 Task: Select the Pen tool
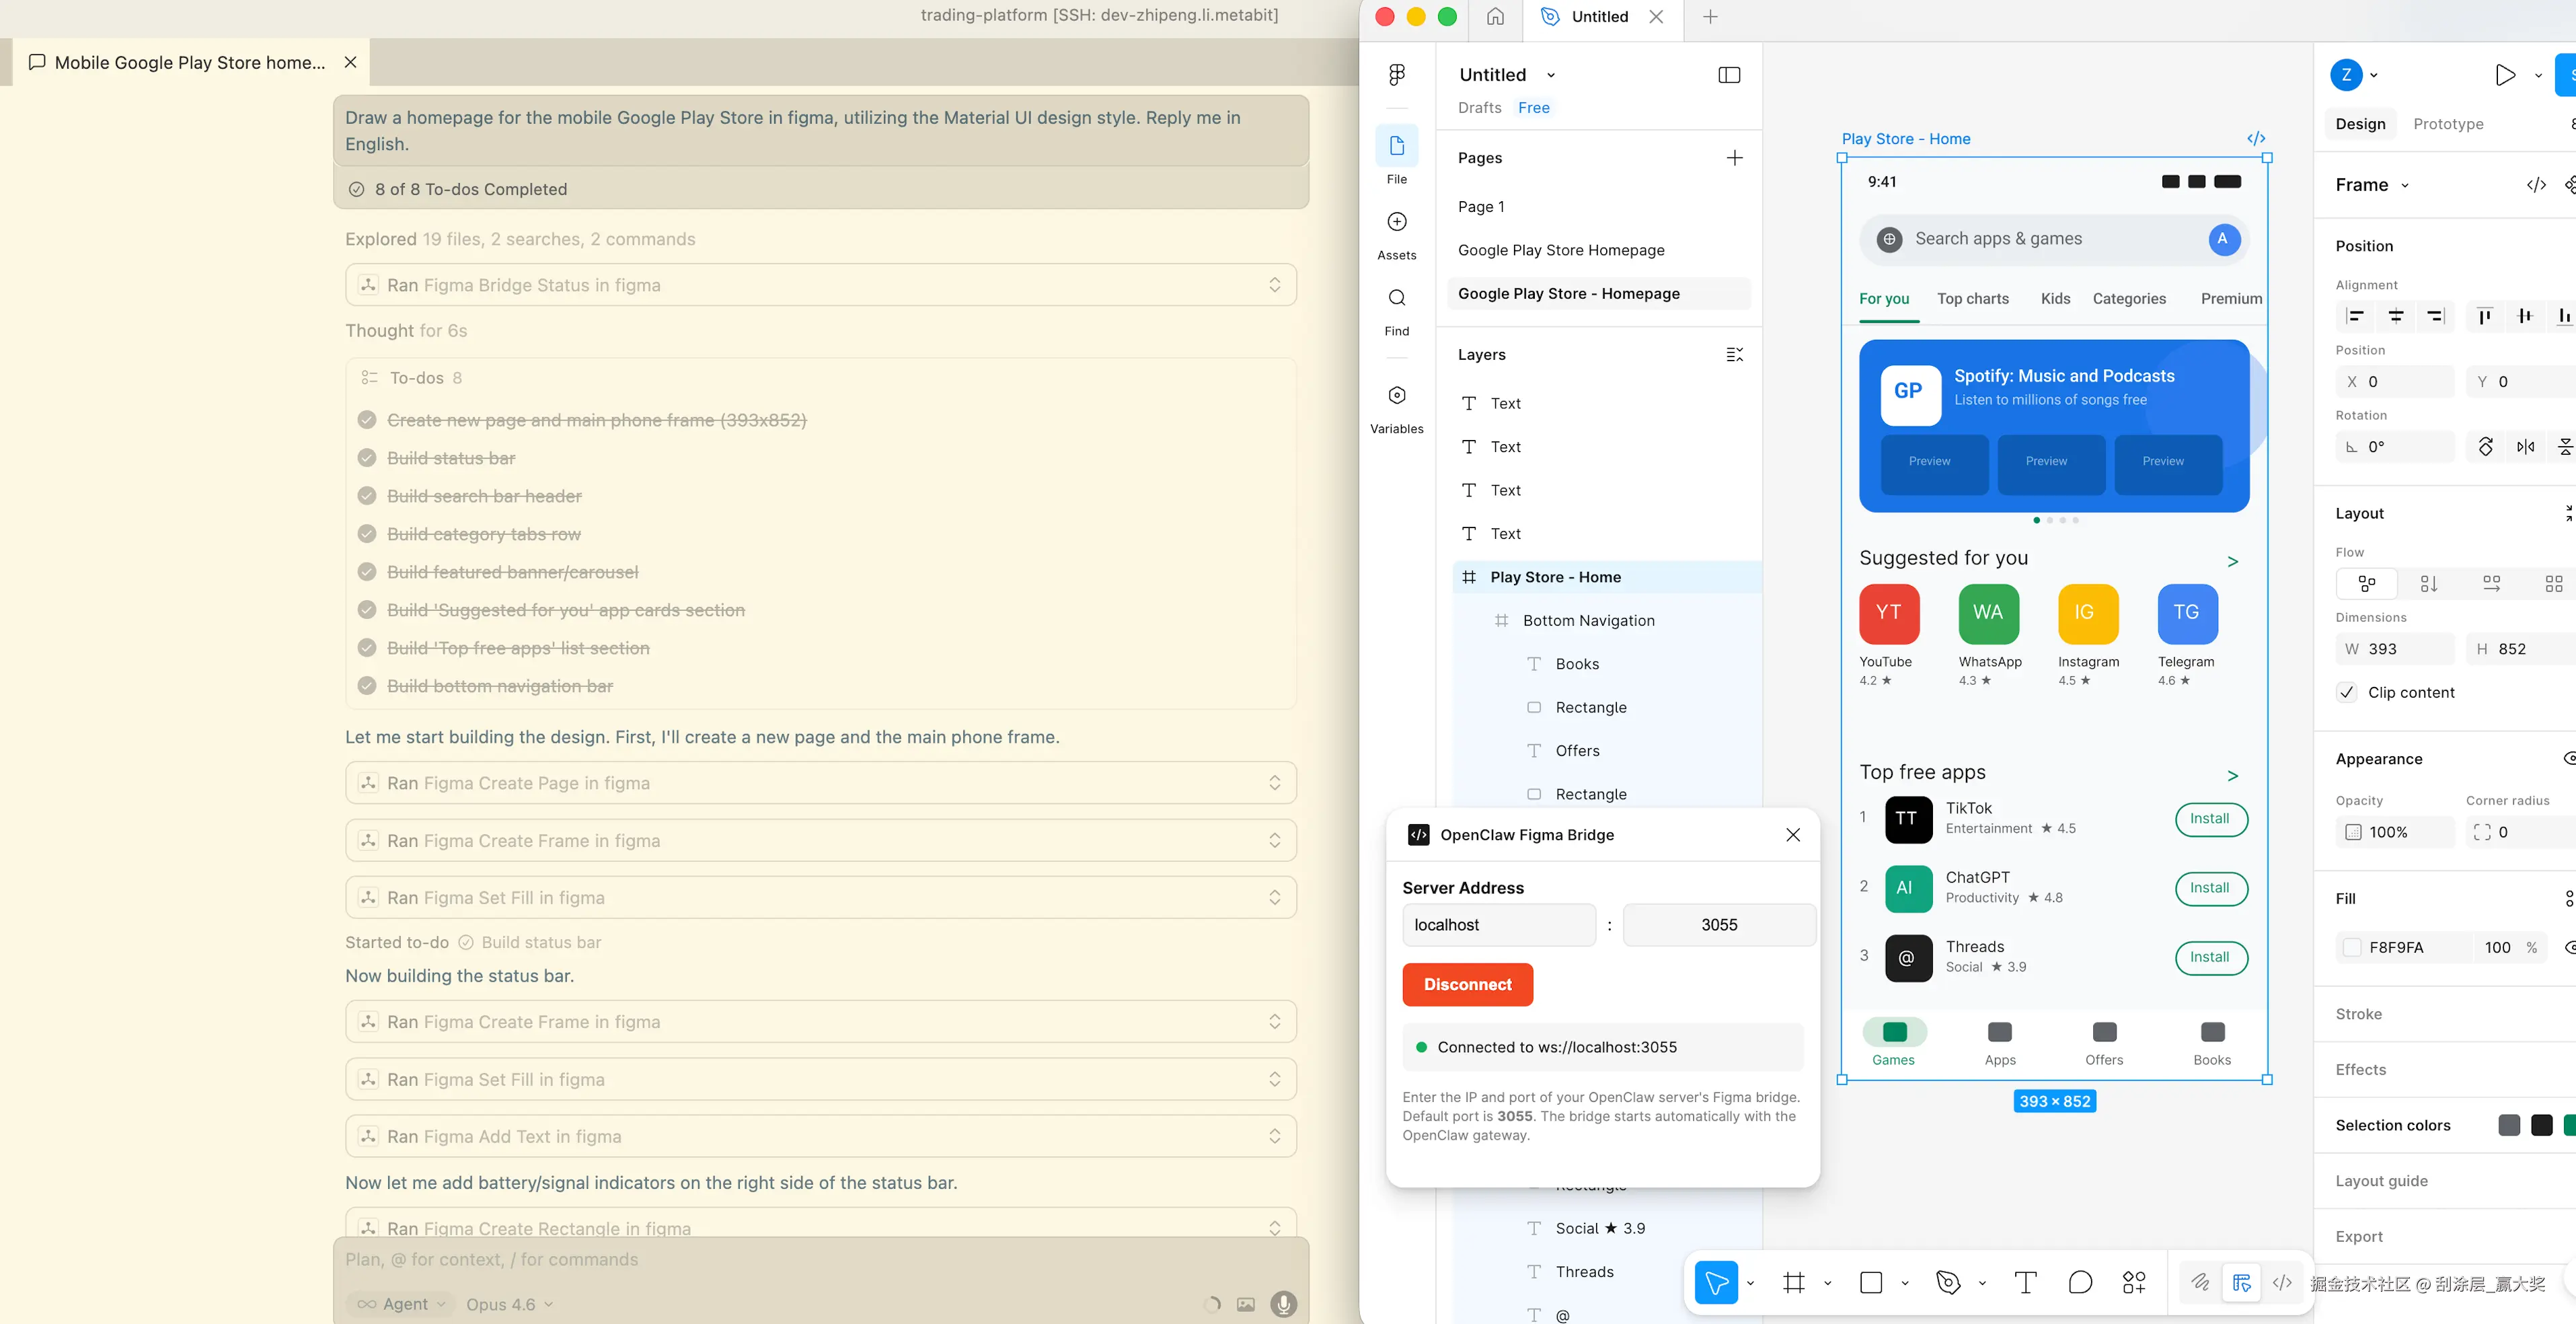1948,1282
